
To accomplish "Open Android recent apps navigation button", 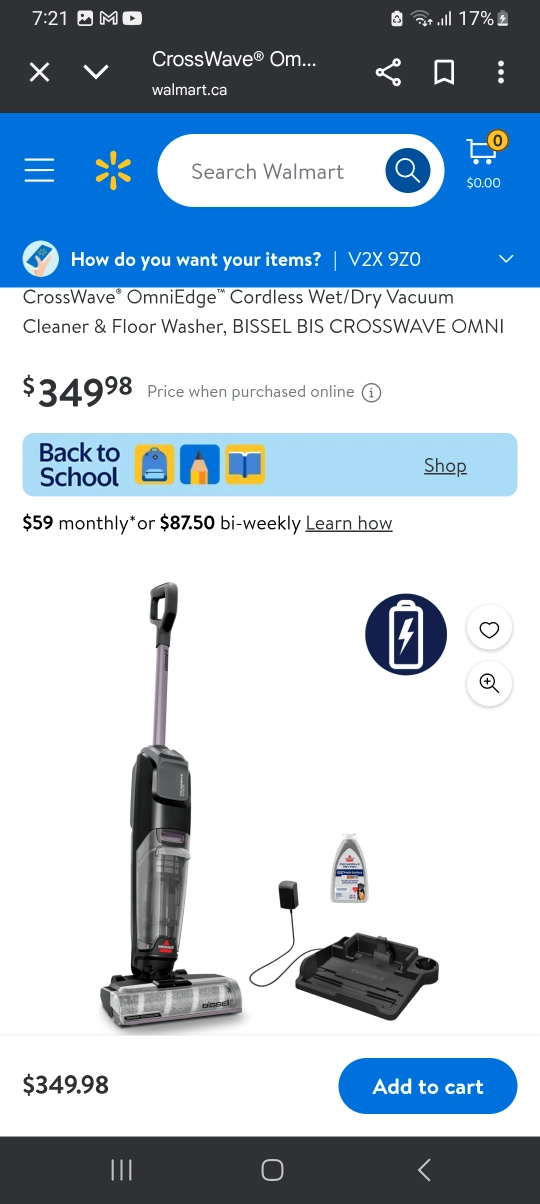I will [x=122, y=1170].
